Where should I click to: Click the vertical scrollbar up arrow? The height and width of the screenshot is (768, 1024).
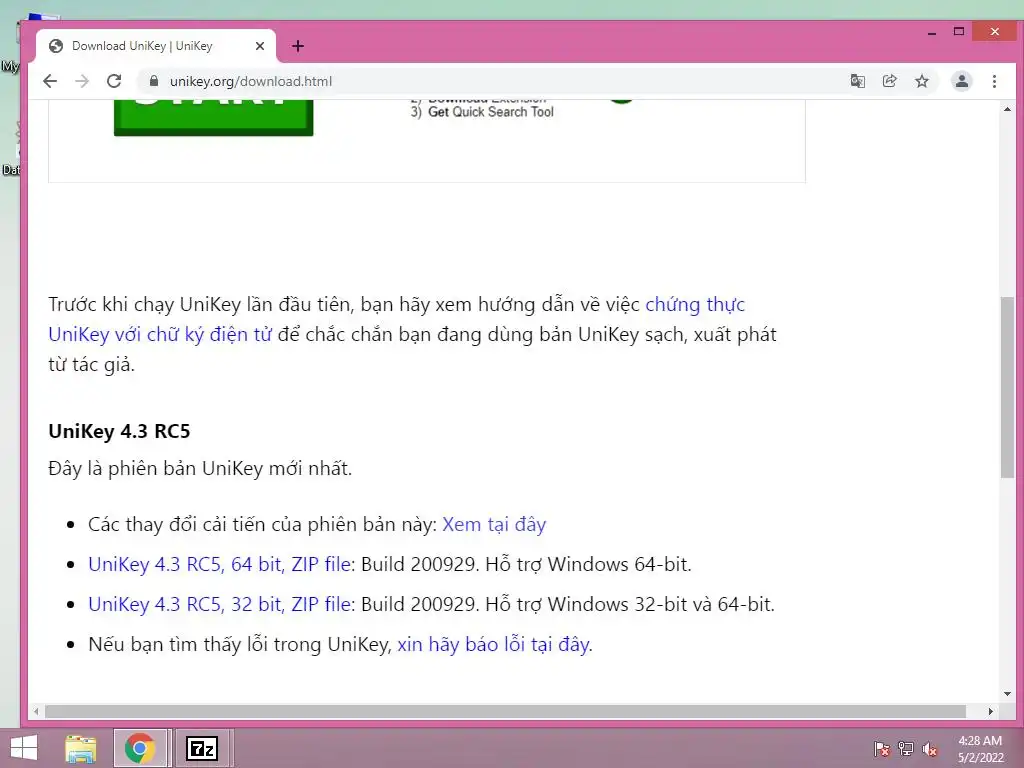click(x=1007, y=109)
